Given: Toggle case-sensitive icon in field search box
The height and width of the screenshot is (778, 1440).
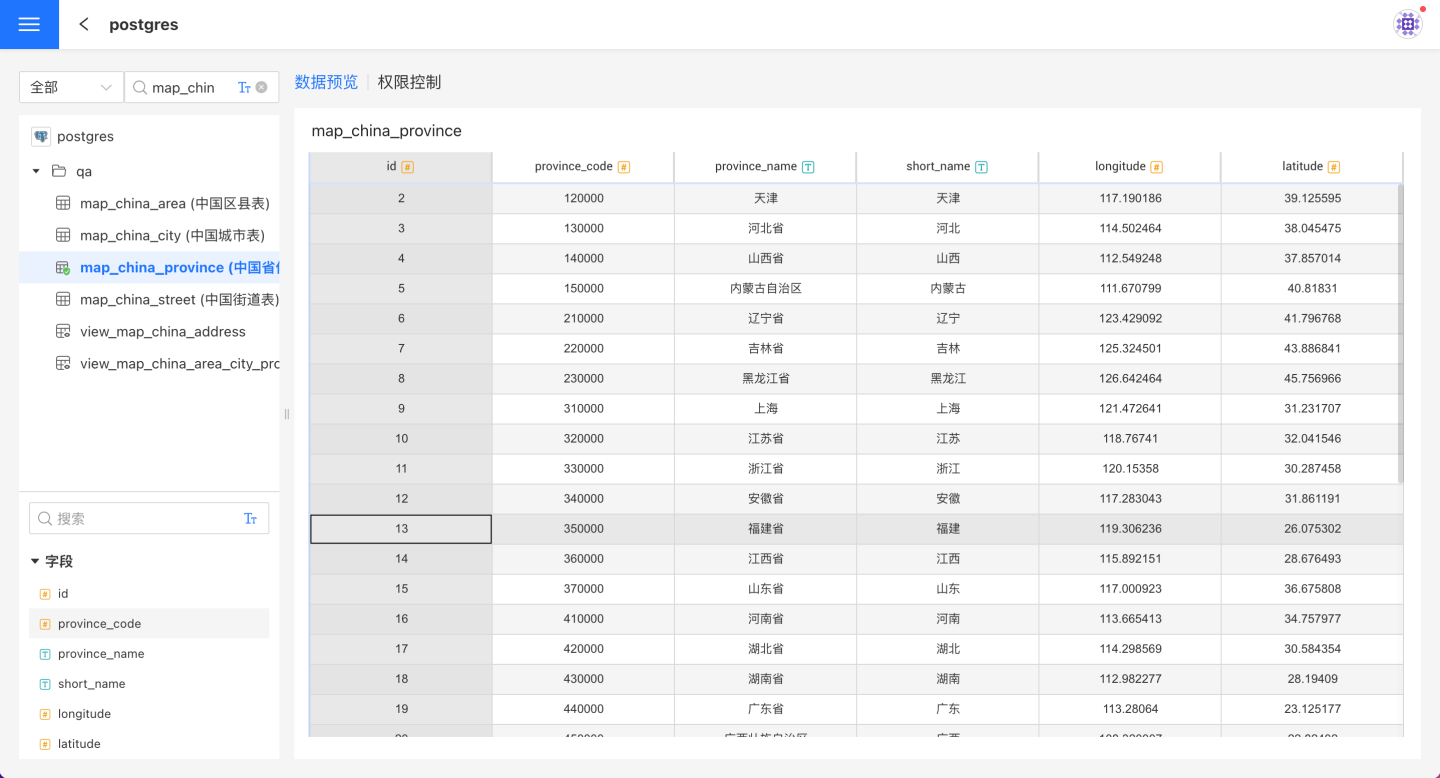Looking at the screenshot, I should [250, 519].
